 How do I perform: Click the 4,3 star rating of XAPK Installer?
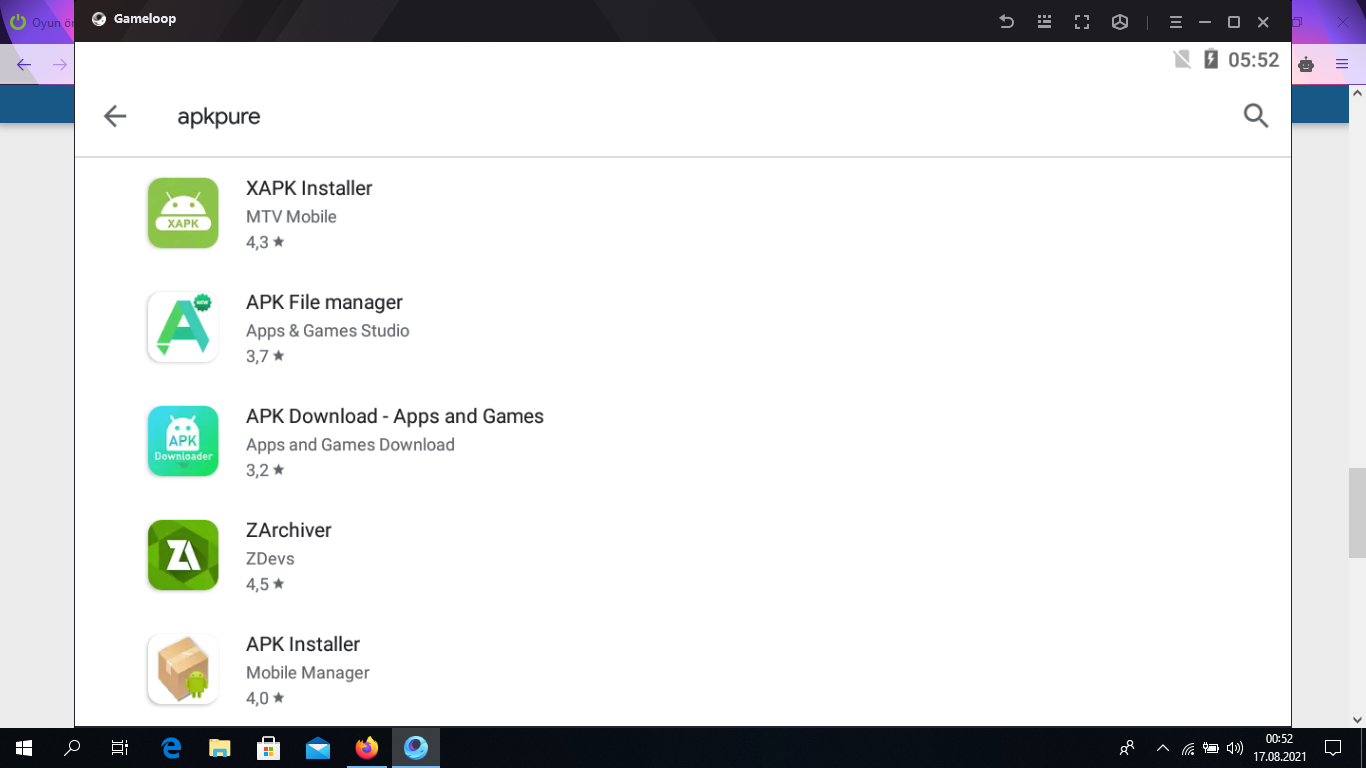[x=265, y=242]
